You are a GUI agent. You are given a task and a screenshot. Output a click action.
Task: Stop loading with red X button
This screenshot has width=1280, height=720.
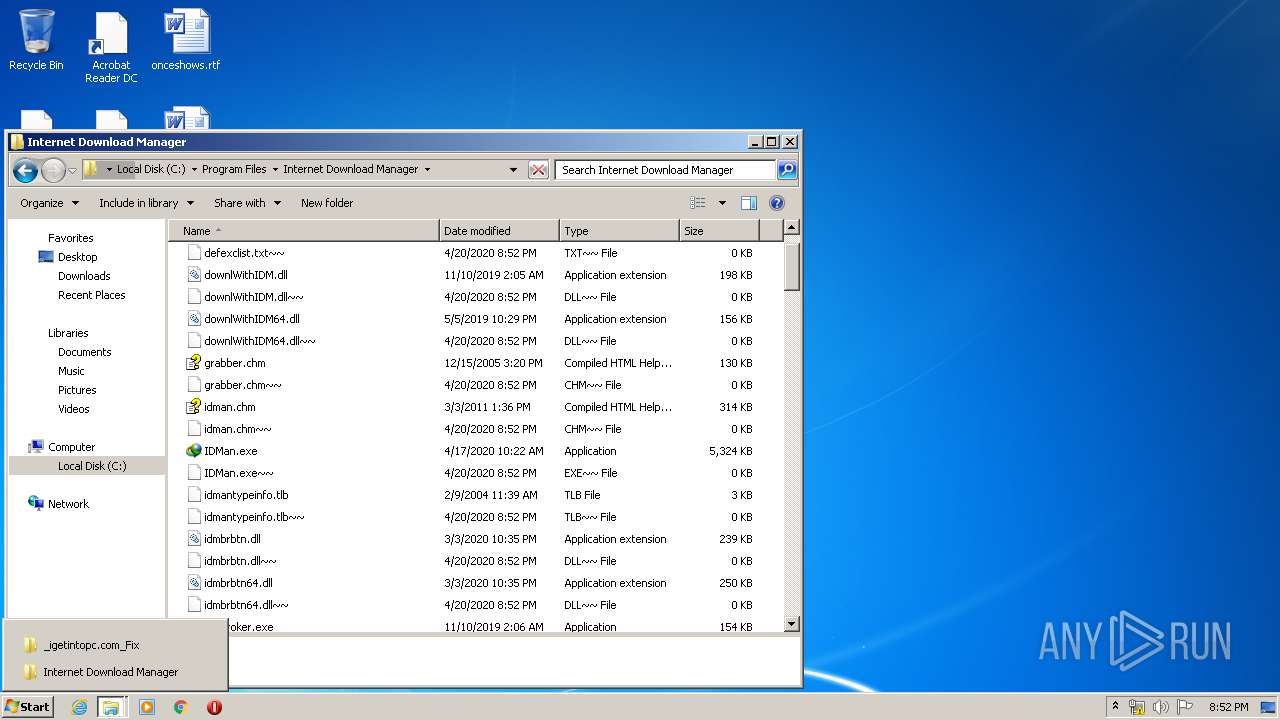538,170
